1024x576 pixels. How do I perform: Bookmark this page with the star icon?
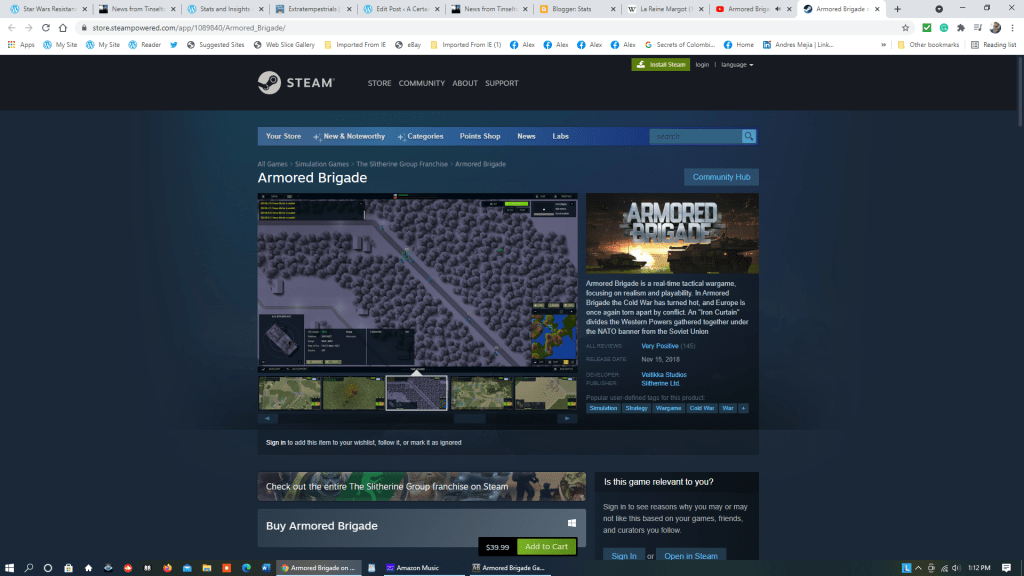(906, 28)
